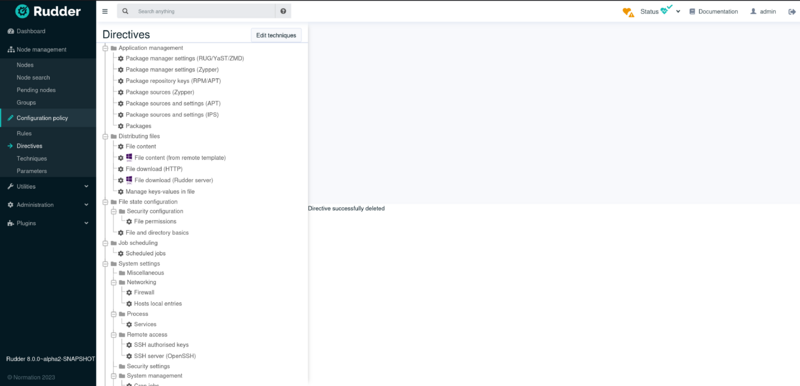Collapse the Security configuration node
800x386 pixels.
114,211
